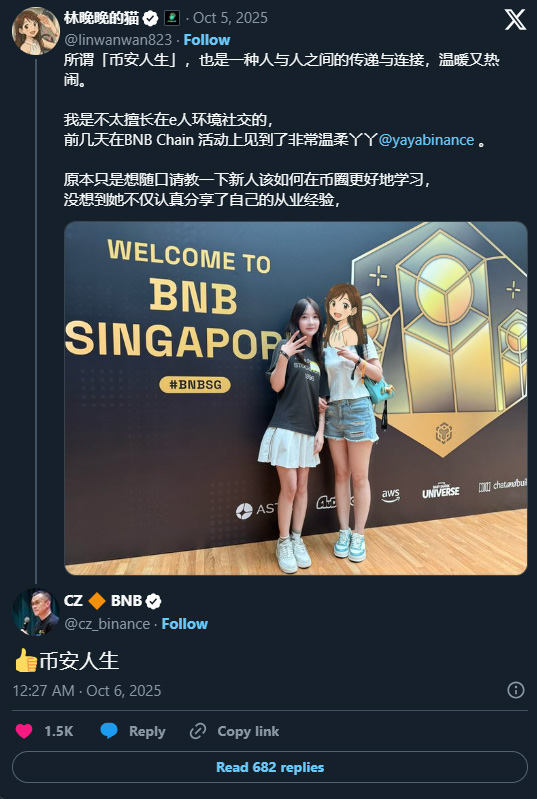The height and width of the screenshot is (799, 537).
Task: Click the blue reply bubble icon
Action: (x=109, y=731)
